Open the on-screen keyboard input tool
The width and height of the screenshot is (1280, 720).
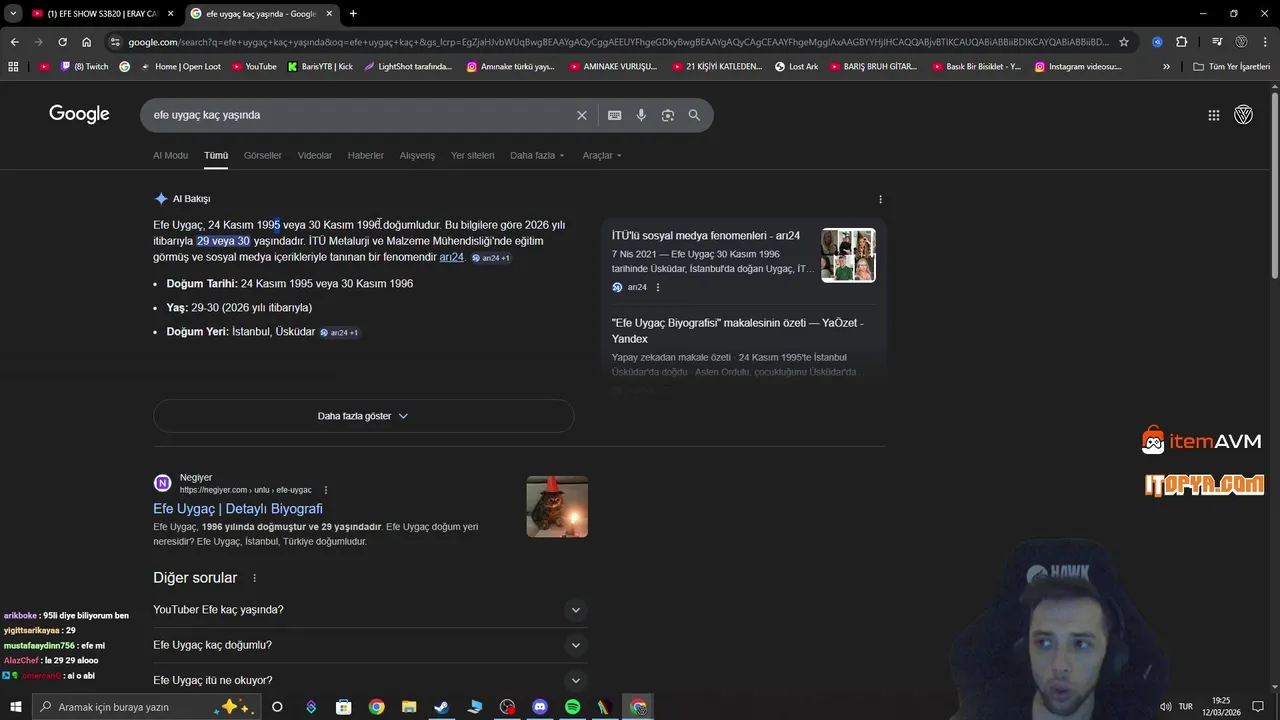(614, 115)
